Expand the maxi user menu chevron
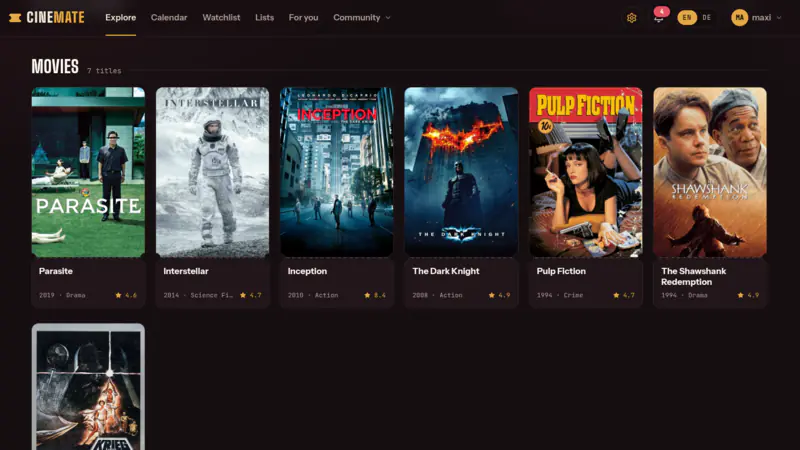The height and width of the screenshot is (450, 800). 779,18
